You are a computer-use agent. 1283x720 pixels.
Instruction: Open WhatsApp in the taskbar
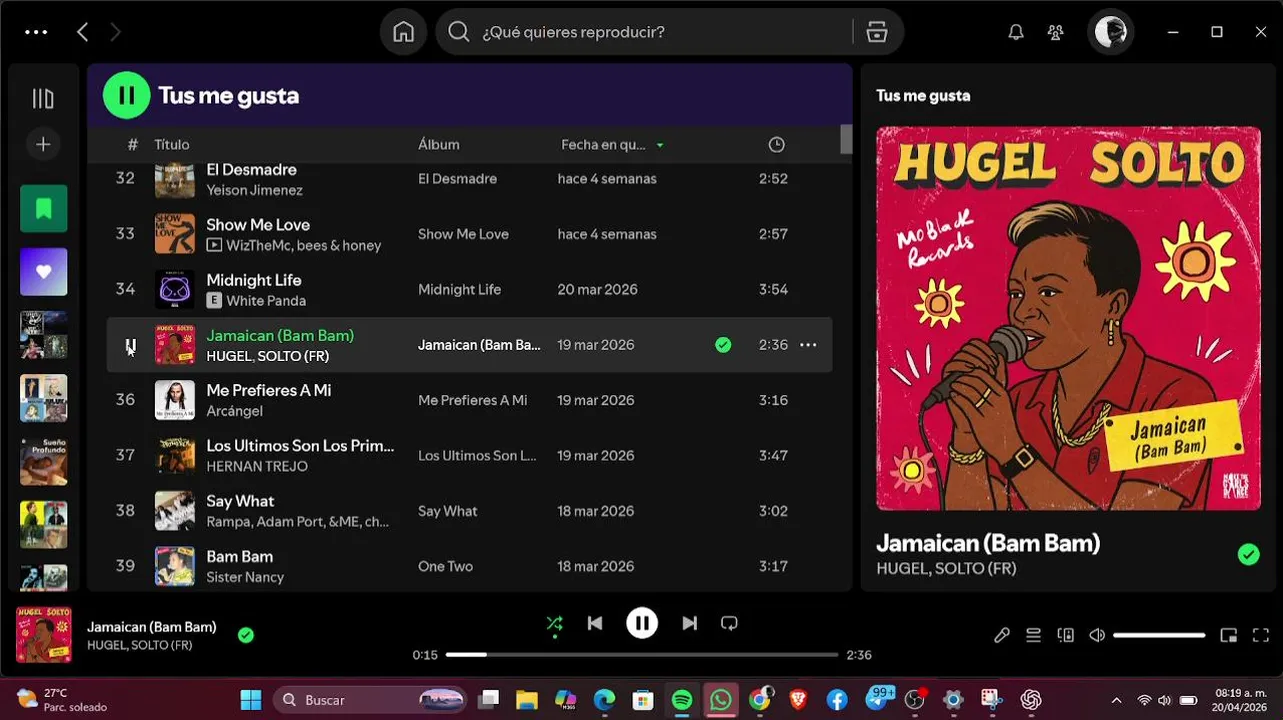tap(720, 699)
